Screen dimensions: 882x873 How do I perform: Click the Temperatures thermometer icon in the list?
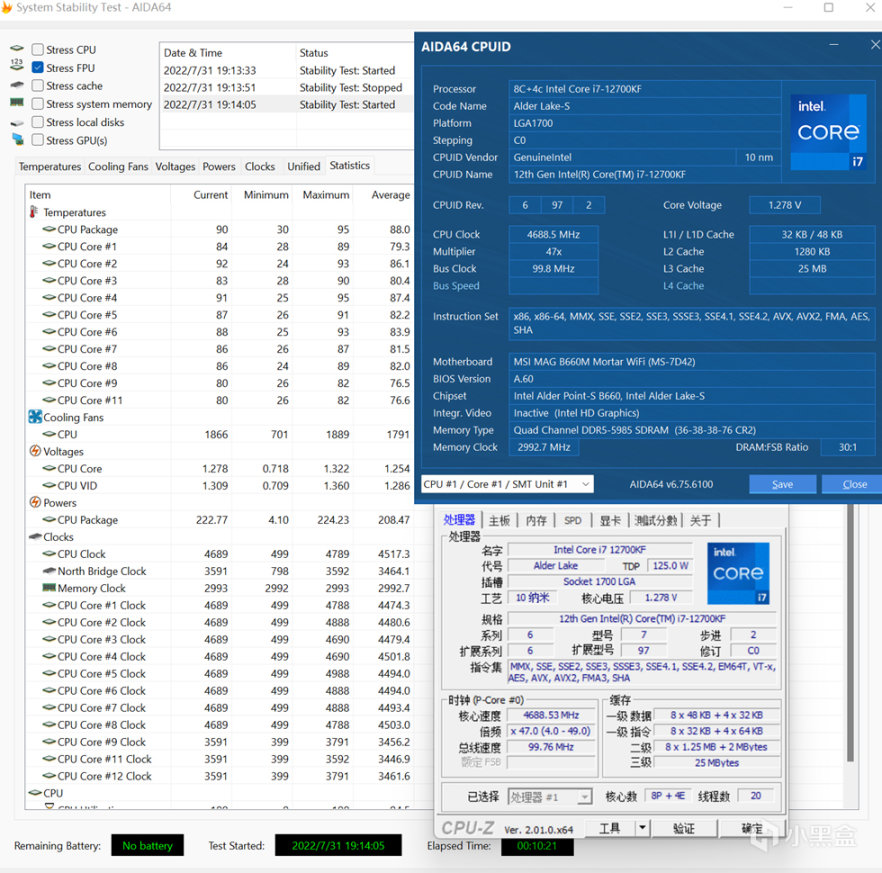(x=35, y=212)
